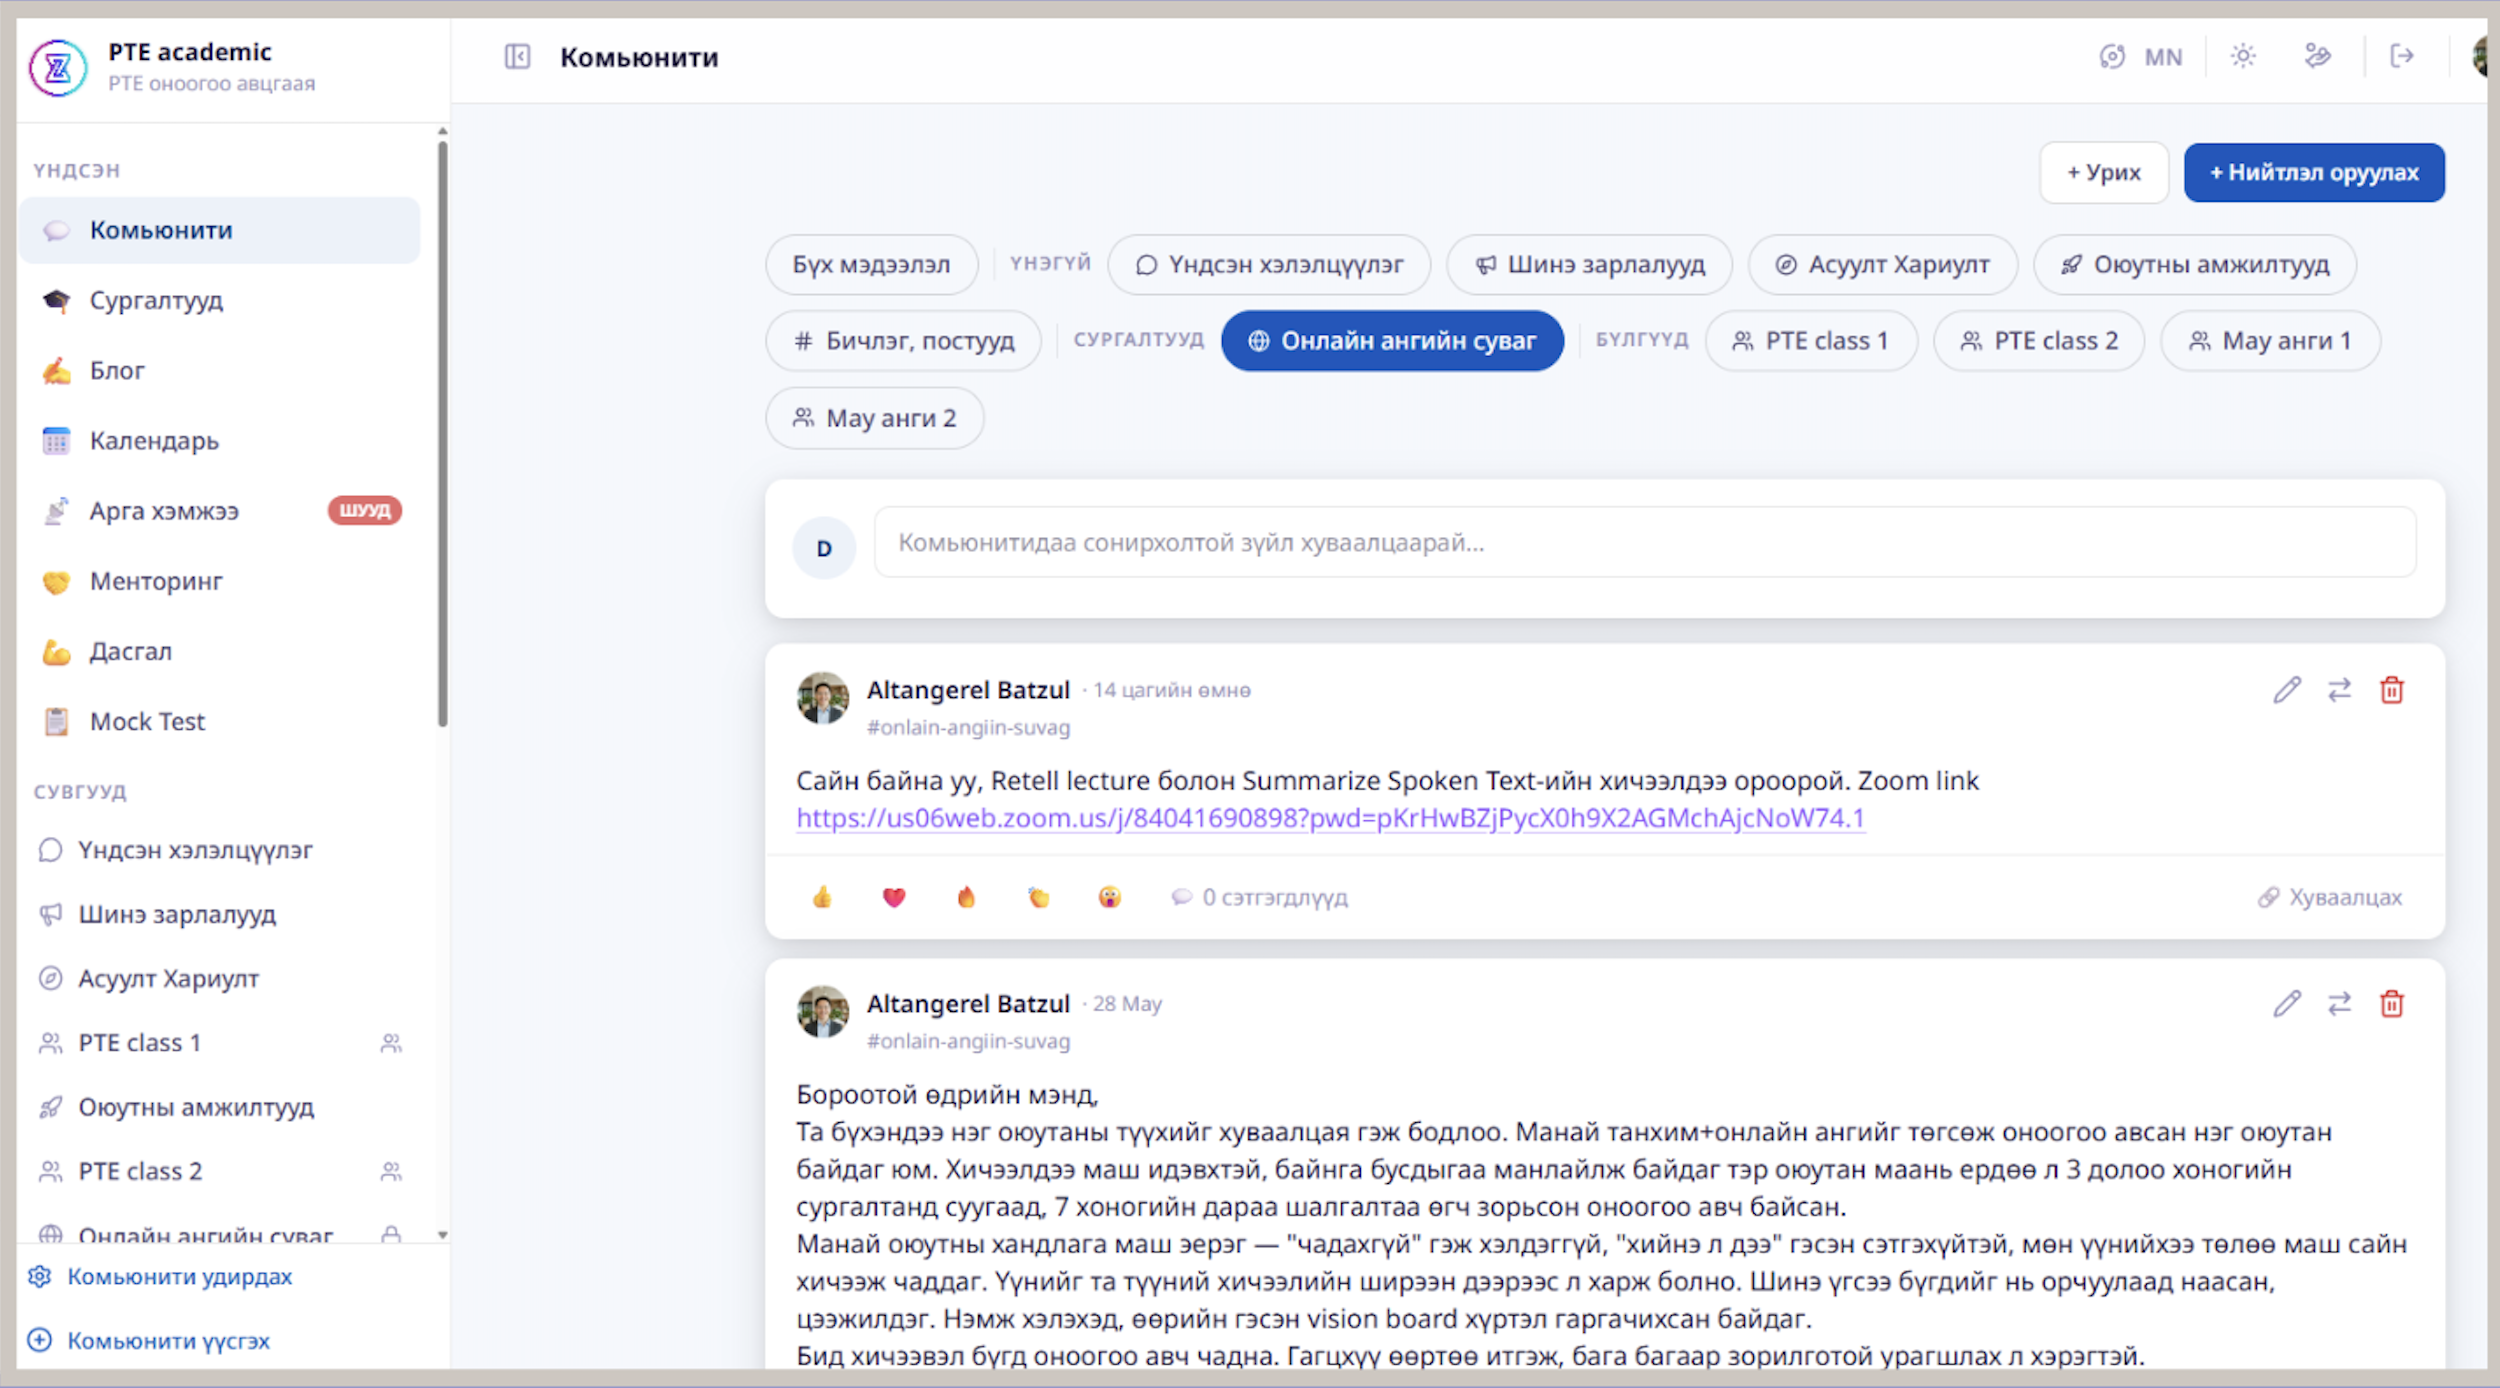Select Бүх мэдээлэл filter chip

coord(871,265)
